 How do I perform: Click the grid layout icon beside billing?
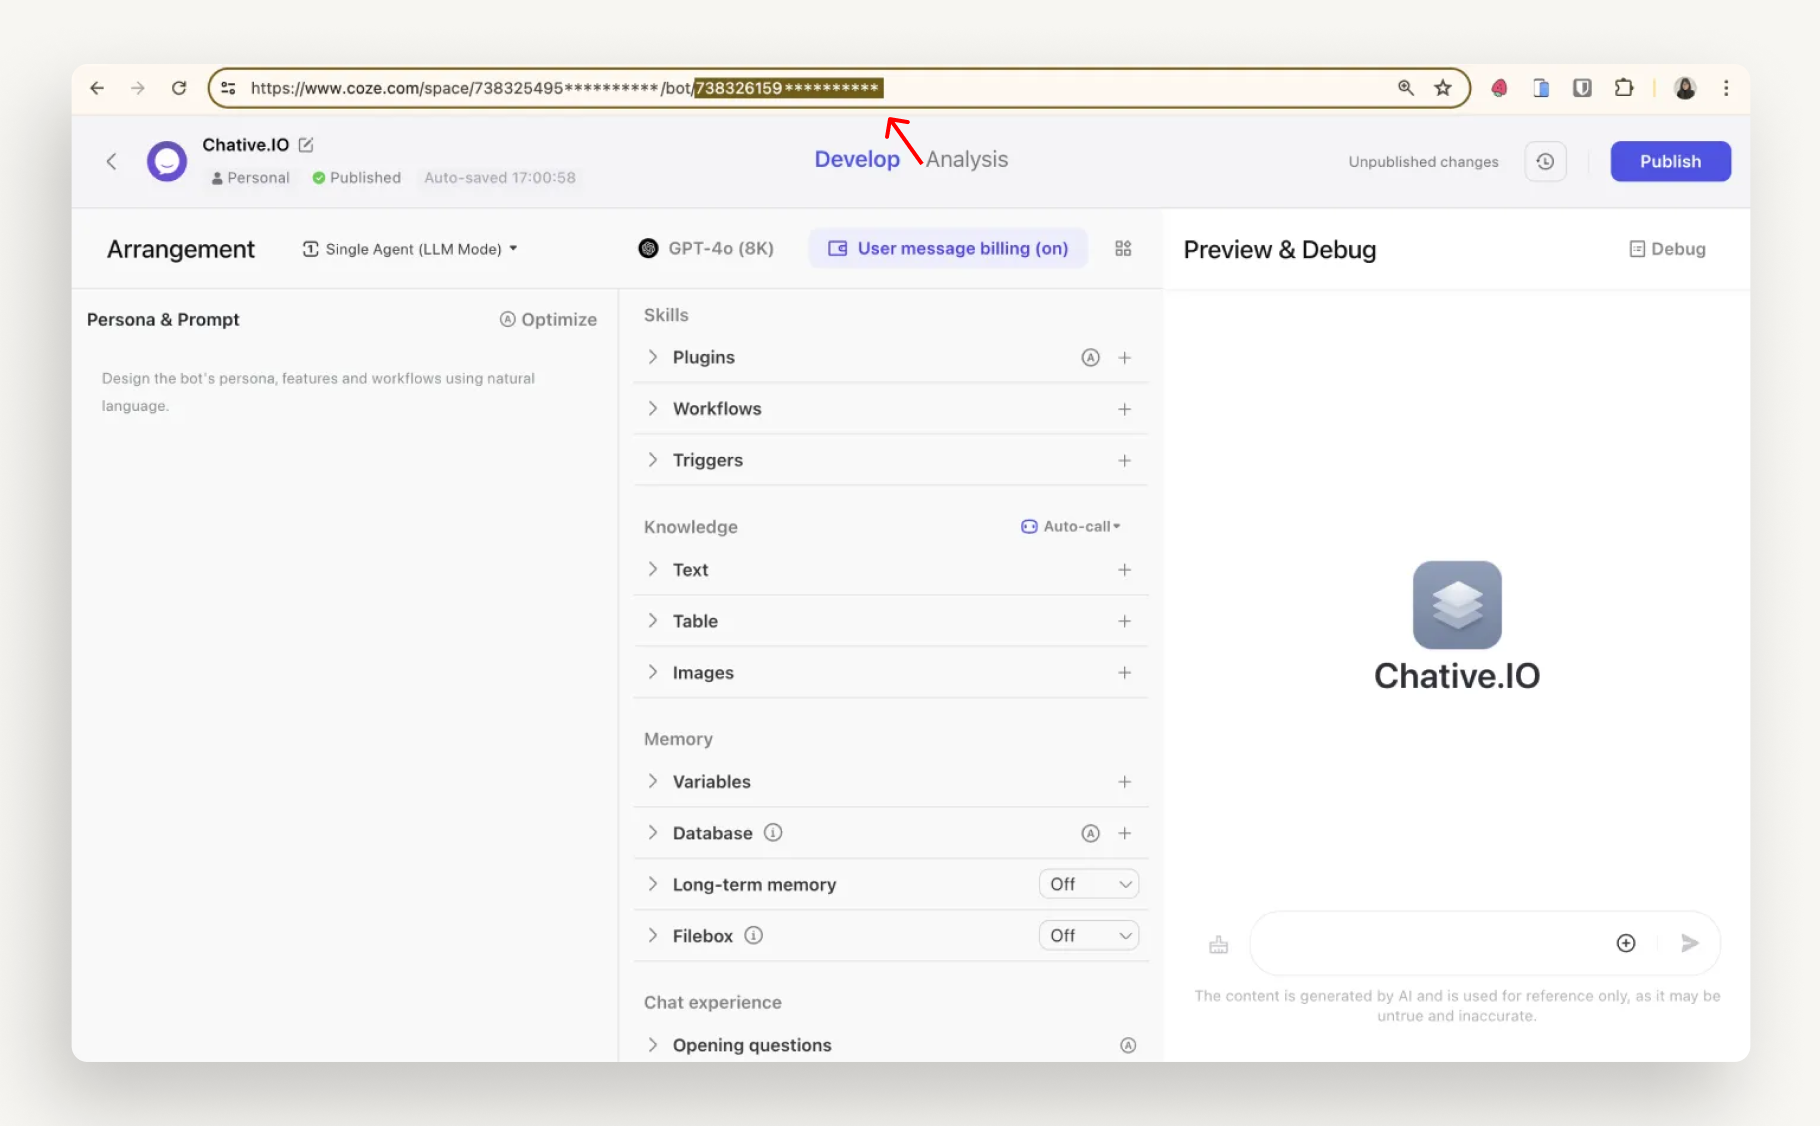click(1122, 248)
